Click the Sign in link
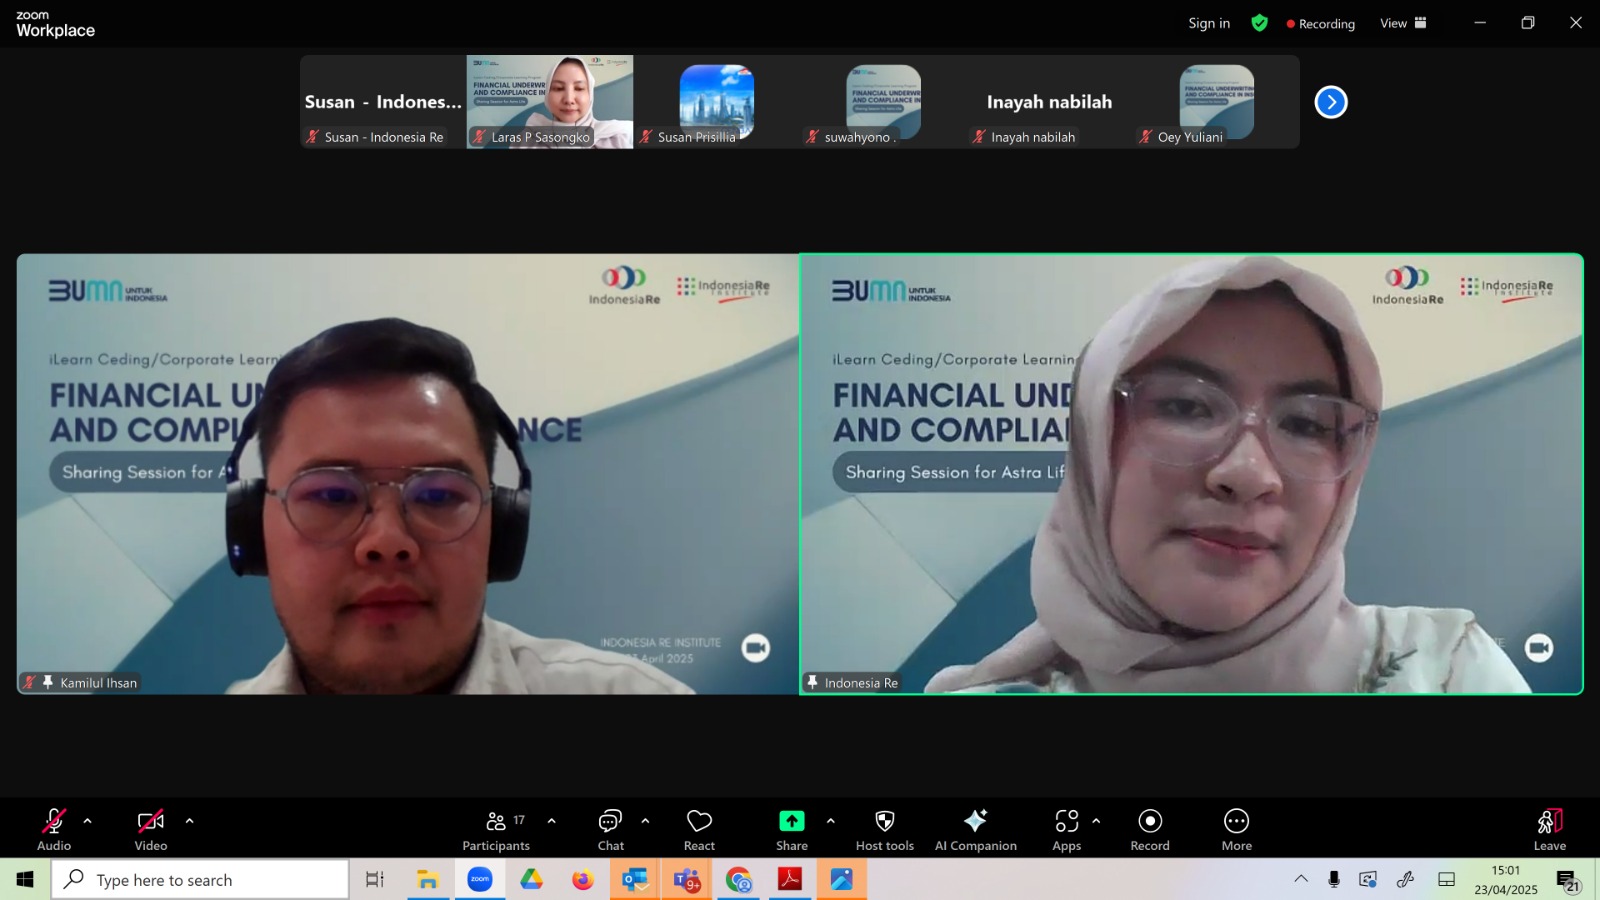The height and width of the screenshot is (900, 1600). pyautogui.click(x=1209, y=23)
